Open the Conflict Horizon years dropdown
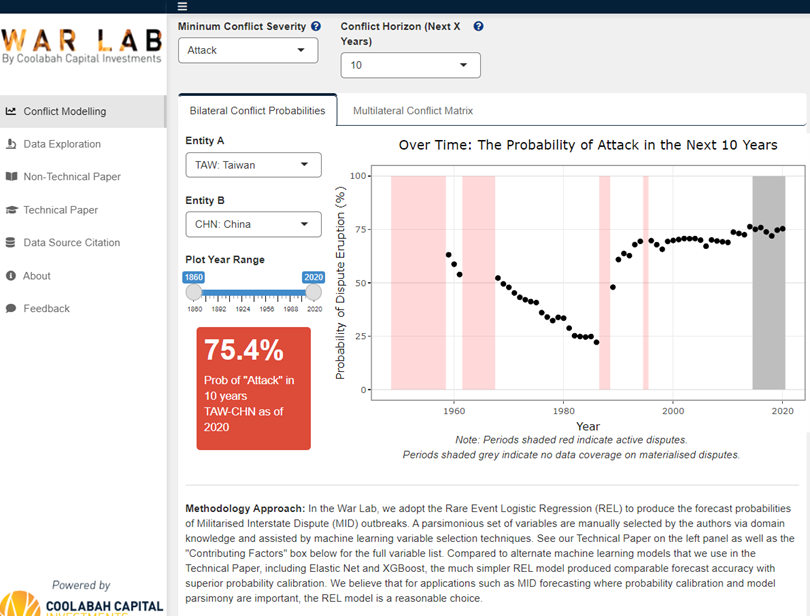The image size is (810, 616). point(410,65)
